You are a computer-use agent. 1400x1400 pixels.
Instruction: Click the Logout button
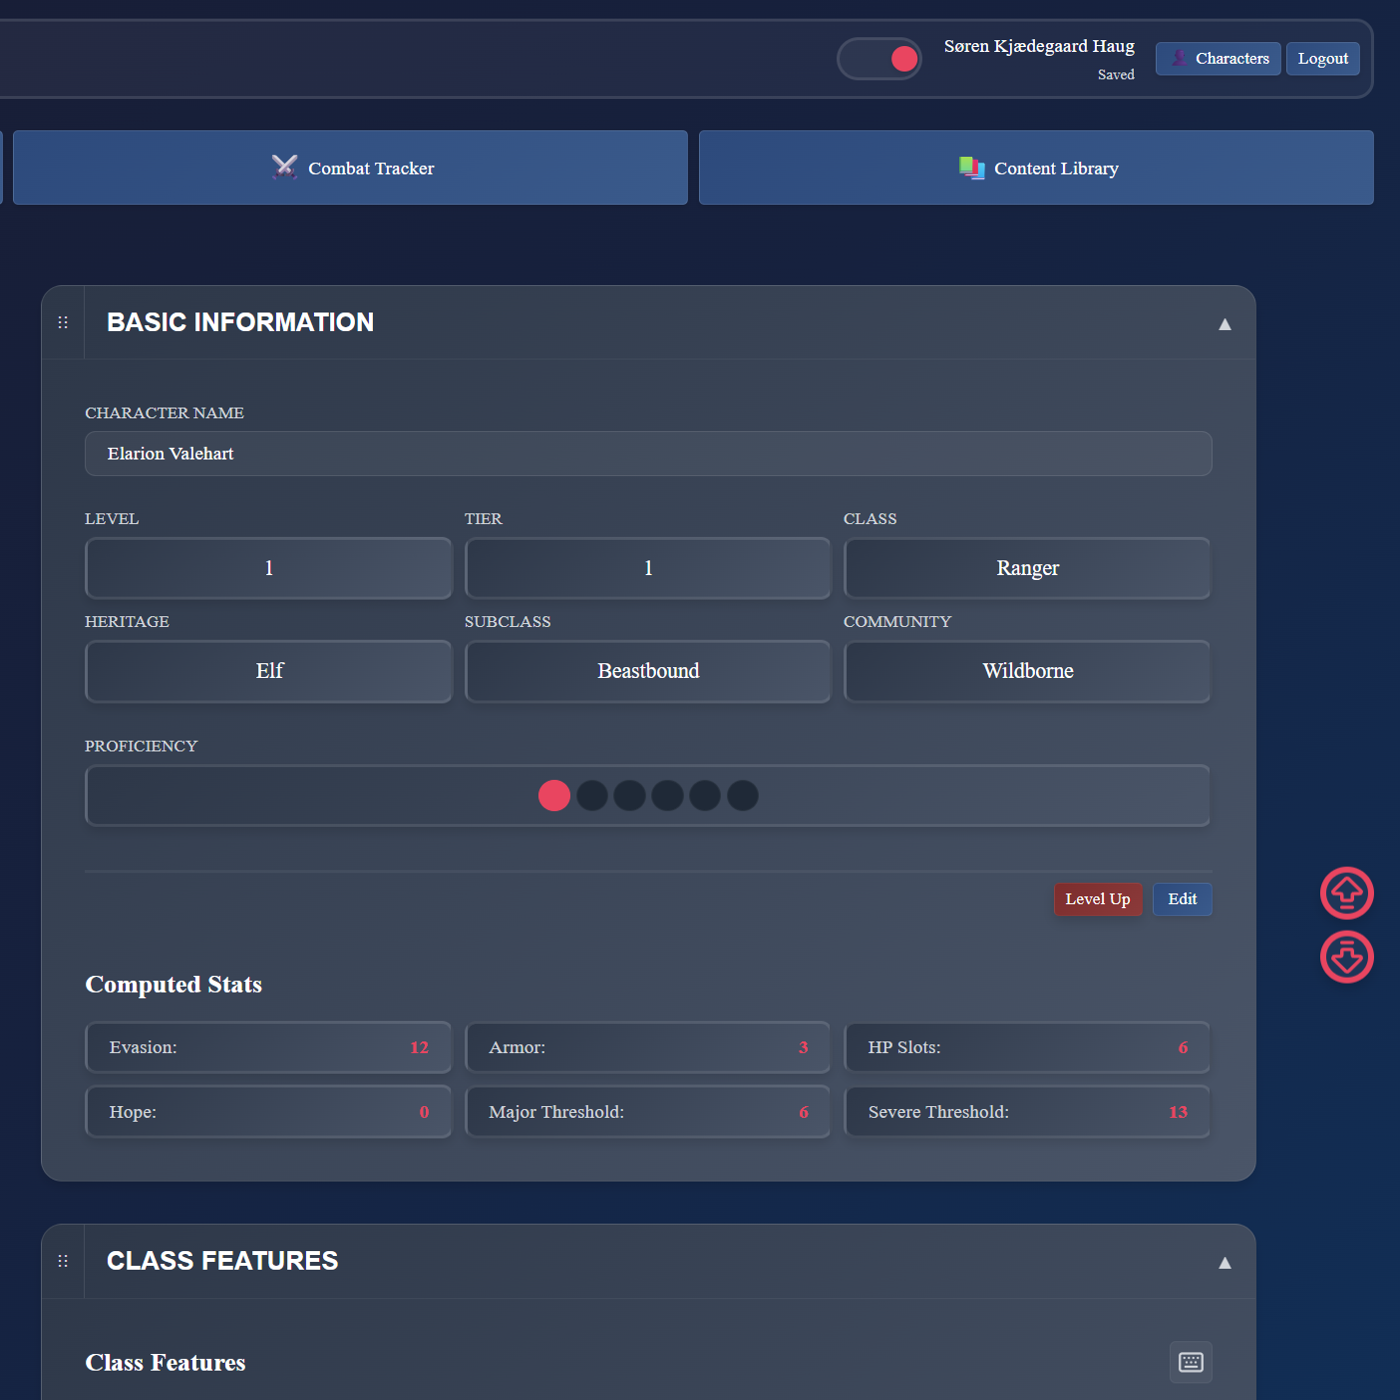point(1322,59)
